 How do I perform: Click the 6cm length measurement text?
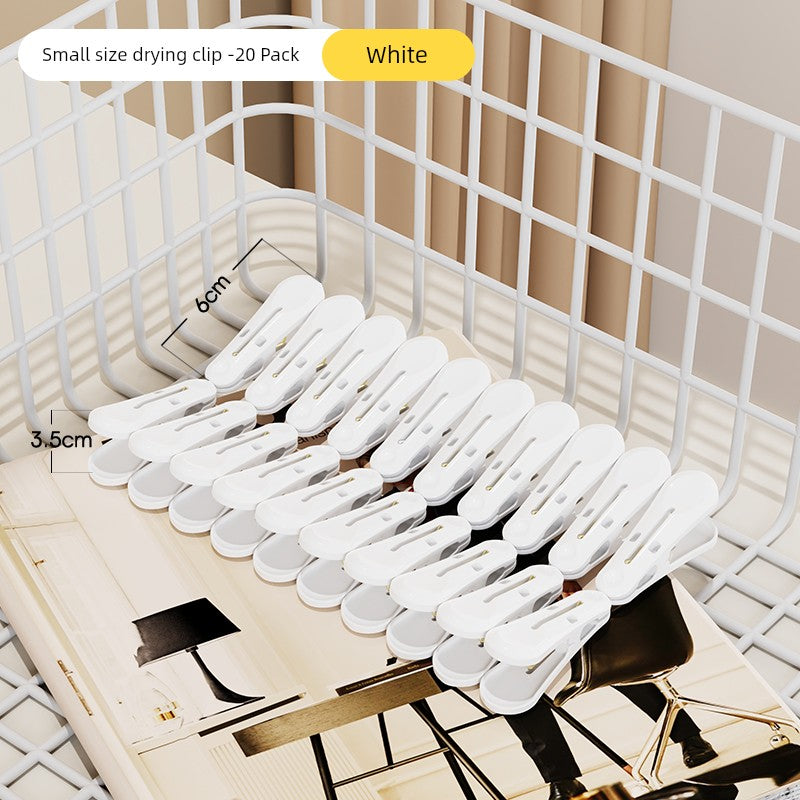(213, 293)
